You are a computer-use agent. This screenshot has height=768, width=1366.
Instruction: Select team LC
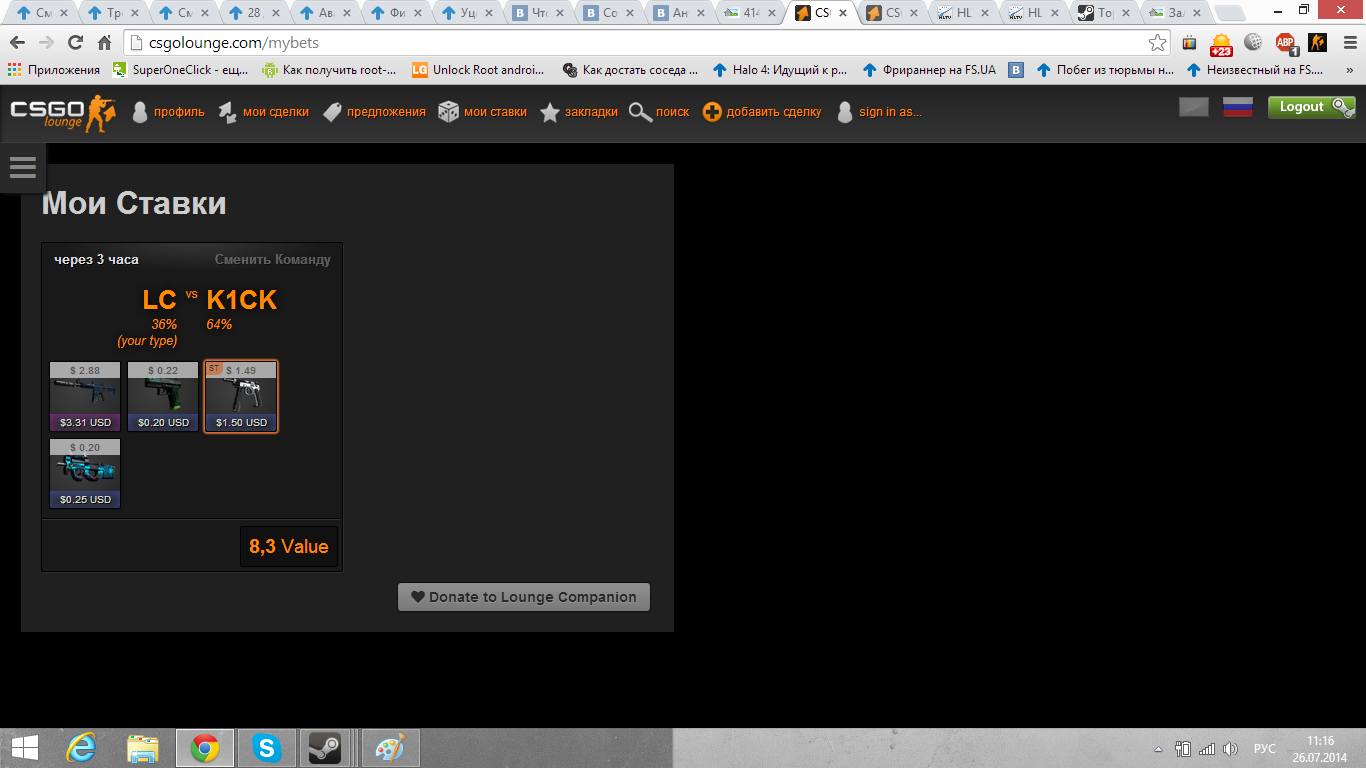click(159, 300)
